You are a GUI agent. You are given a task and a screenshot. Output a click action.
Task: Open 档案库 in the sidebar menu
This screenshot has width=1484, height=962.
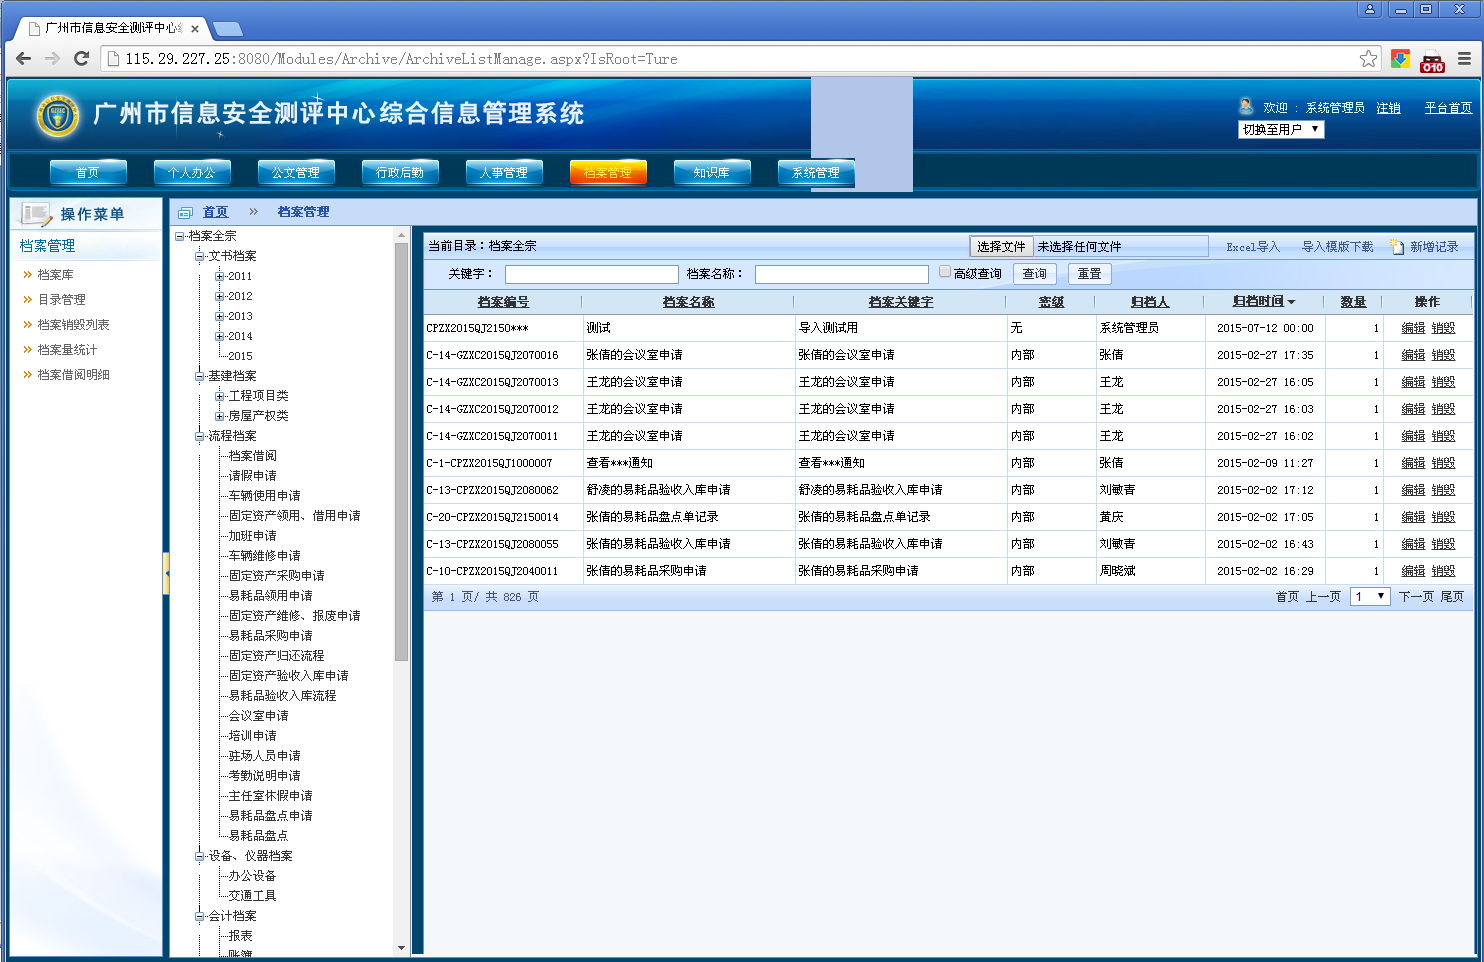tap(55, 275)
